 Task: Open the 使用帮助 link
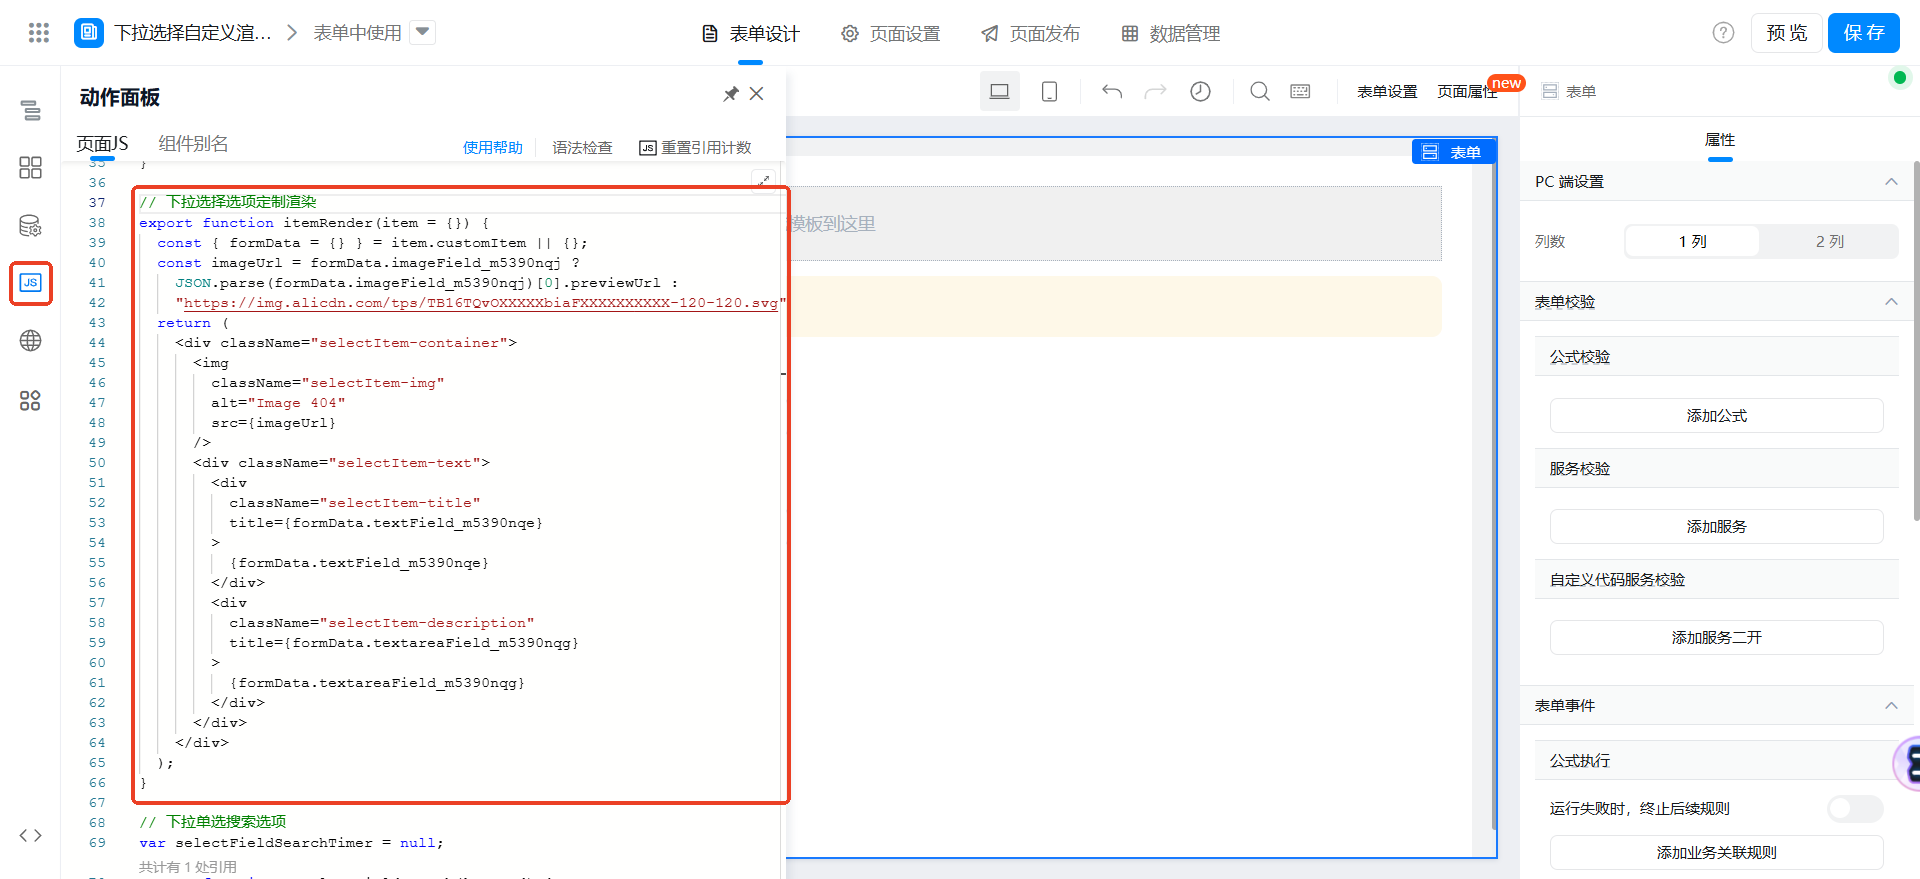(x=493, y=148)
